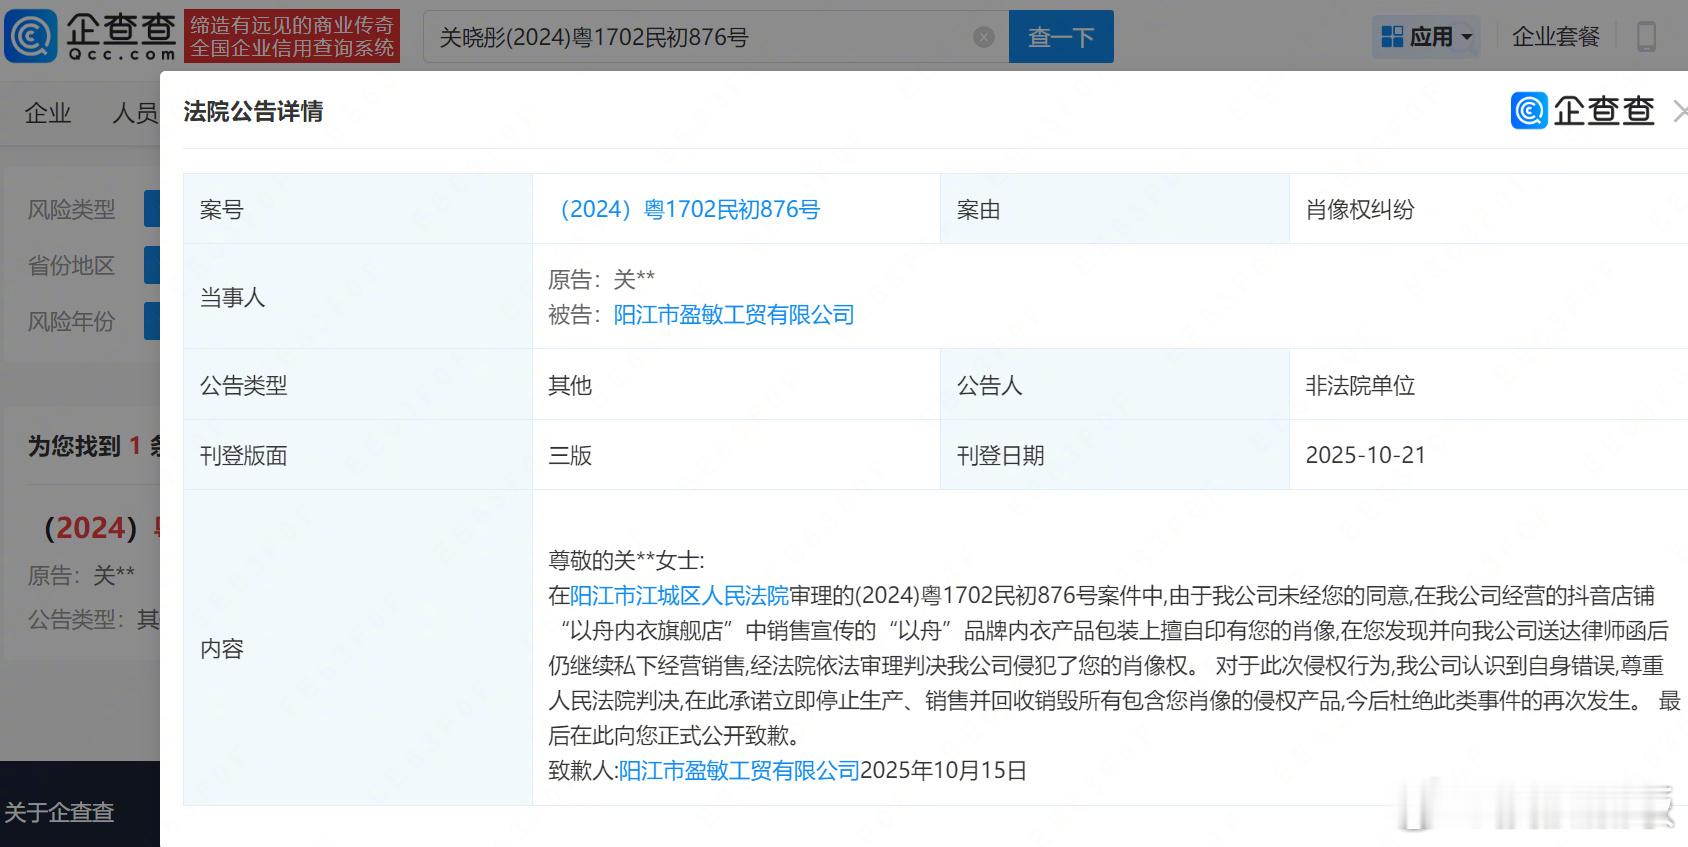Close the 法院公告详情 dialog
Viewport: 1688px width, 847px height.
1680,111
